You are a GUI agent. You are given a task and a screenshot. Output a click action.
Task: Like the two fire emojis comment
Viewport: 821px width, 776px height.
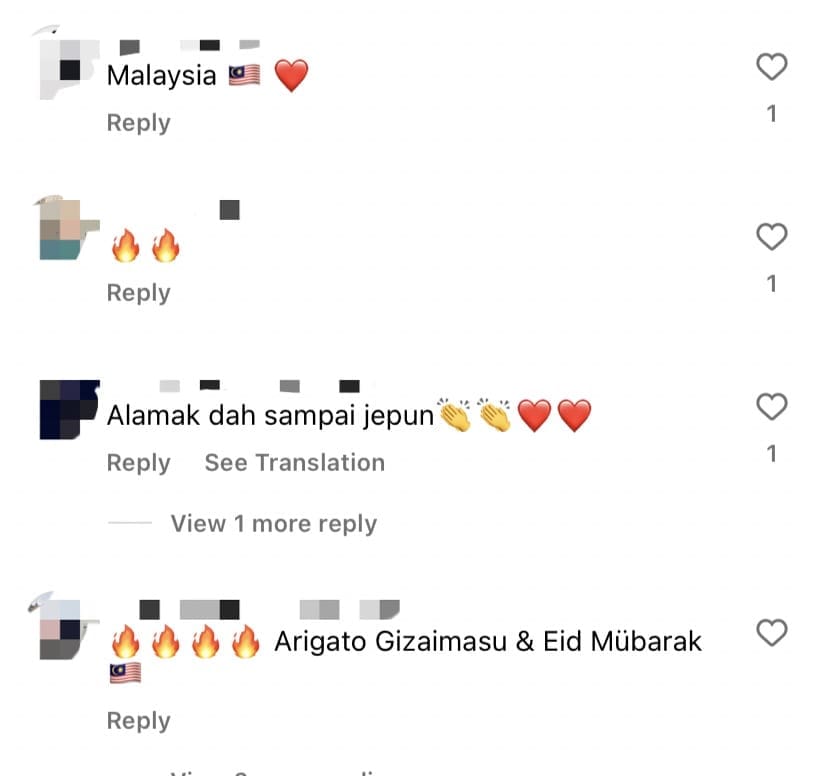pos(771,237)
